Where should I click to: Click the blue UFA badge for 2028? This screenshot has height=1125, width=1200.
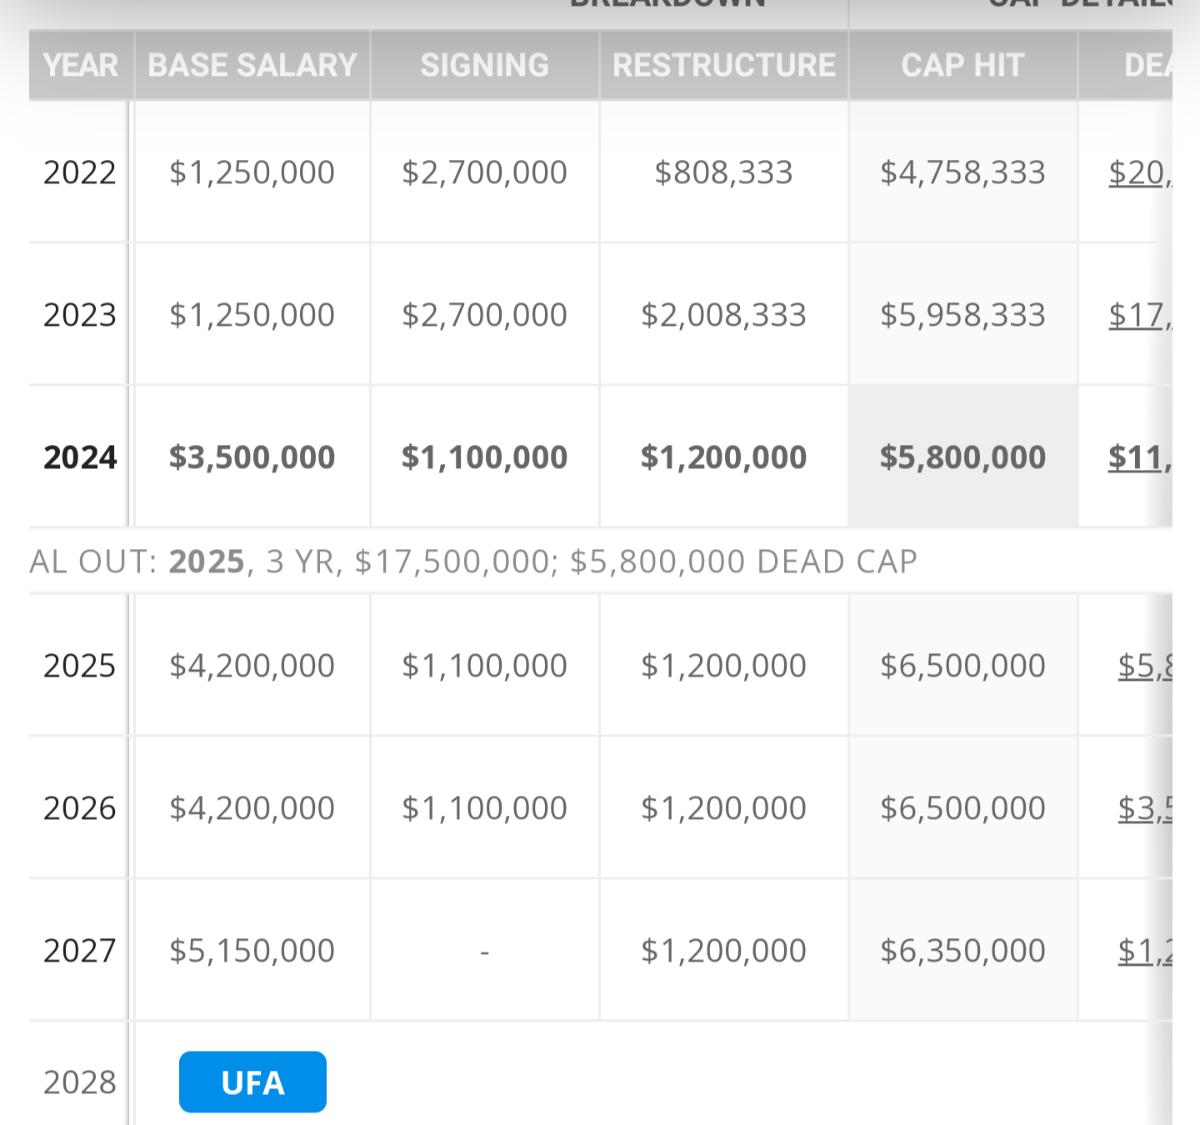click(252, 1082)
